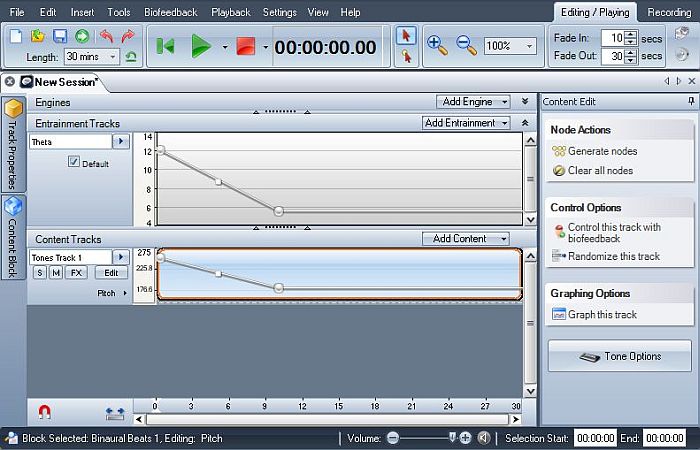Image resolution: width=700 pixels, height=450 pixels.
Task: Decrease Fade Out seconds stepper
Action: (x=631, y=59)
